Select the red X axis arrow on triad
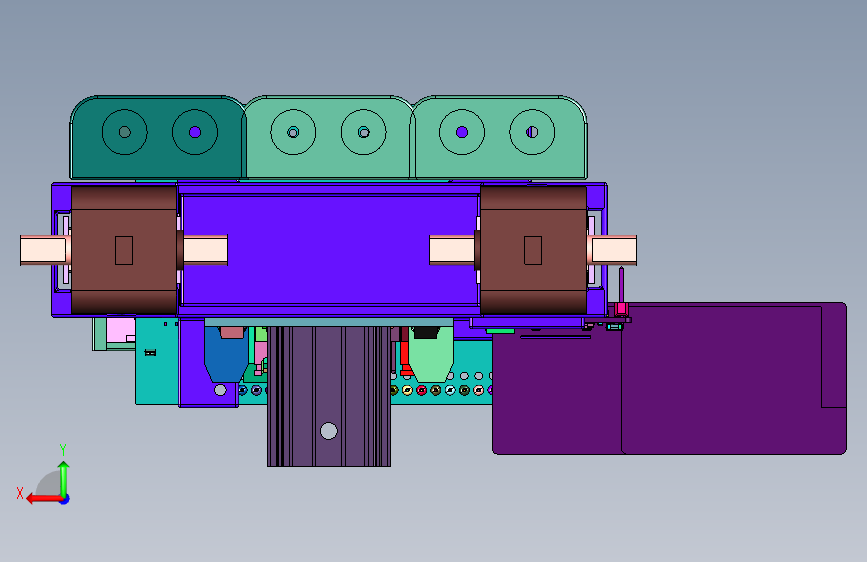867x562 pixels. pyautogui.click(x=45, y=499)
